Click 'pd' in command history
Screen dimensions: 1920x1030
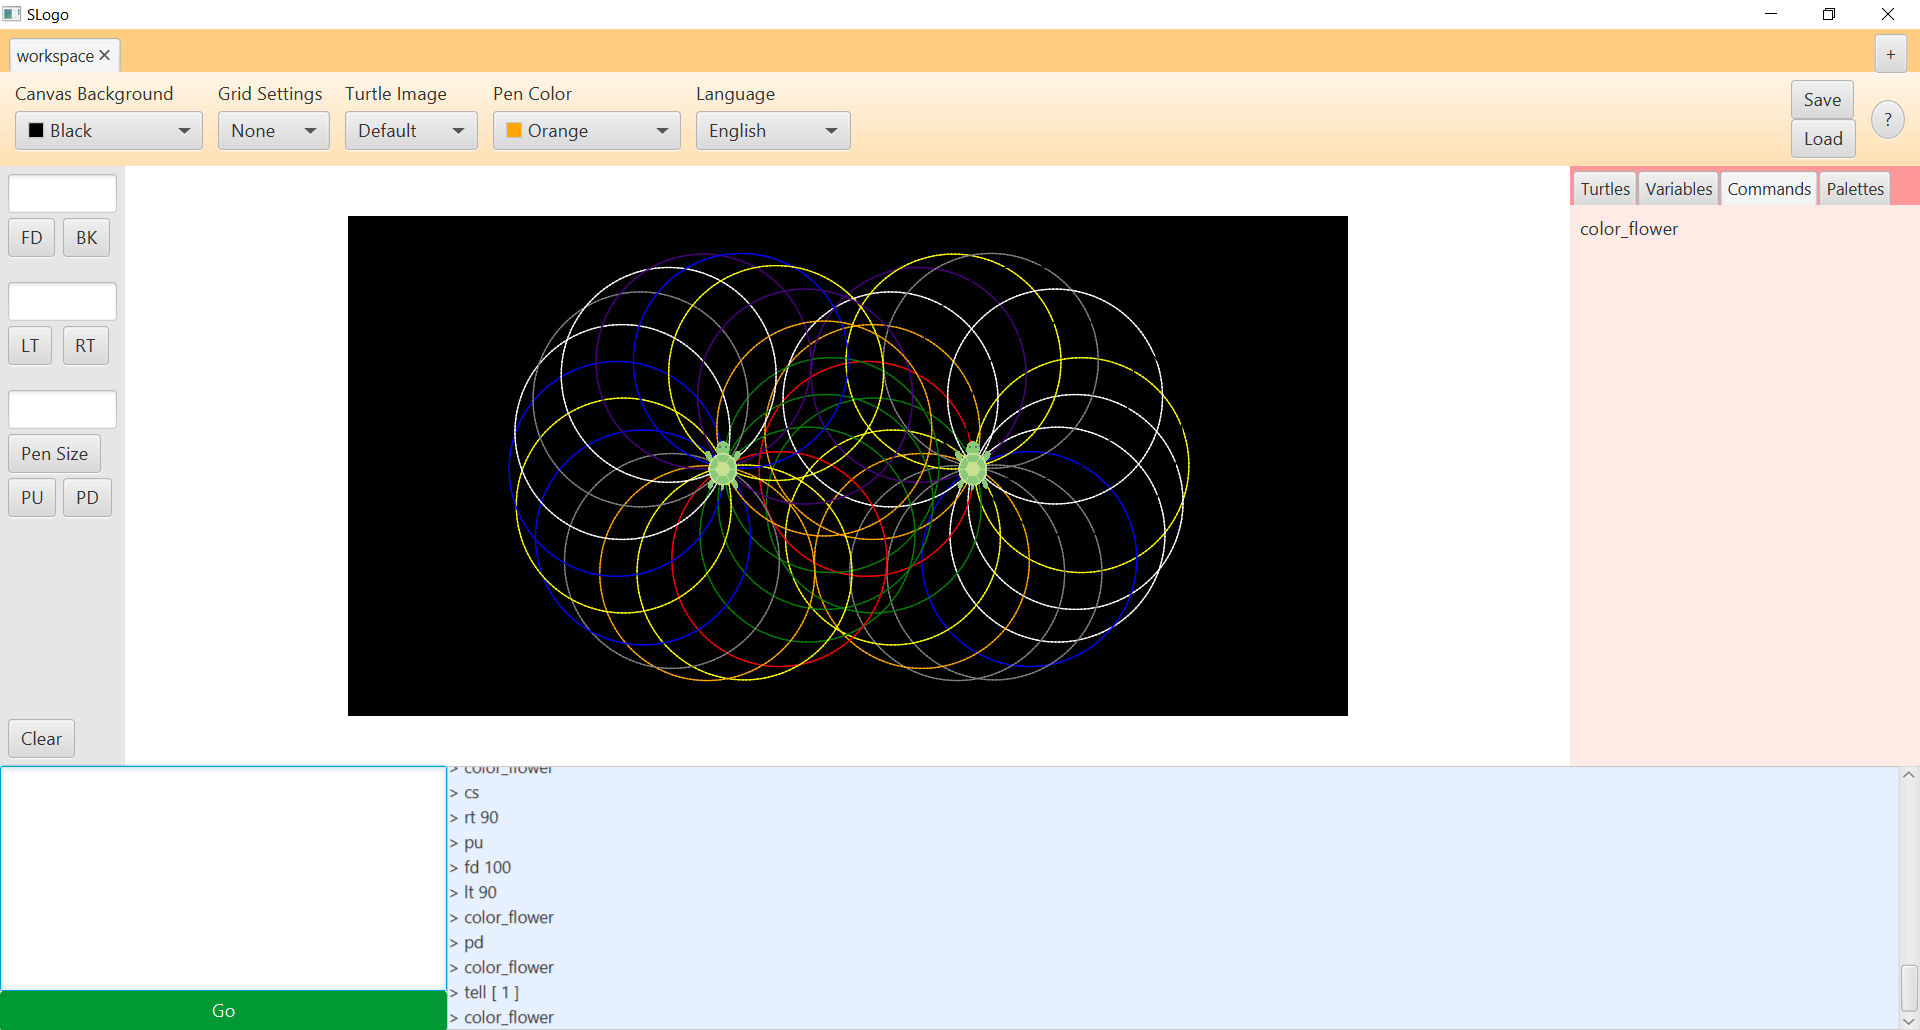473,943
